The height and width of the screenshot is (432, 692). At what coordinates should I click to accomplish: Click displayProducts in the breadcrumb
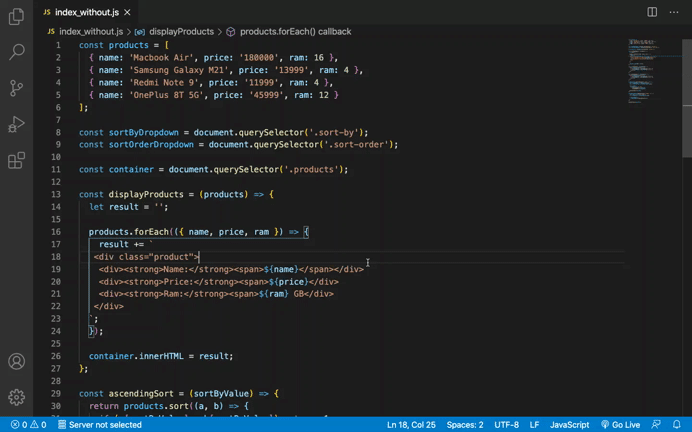click(x=181, y=32)
